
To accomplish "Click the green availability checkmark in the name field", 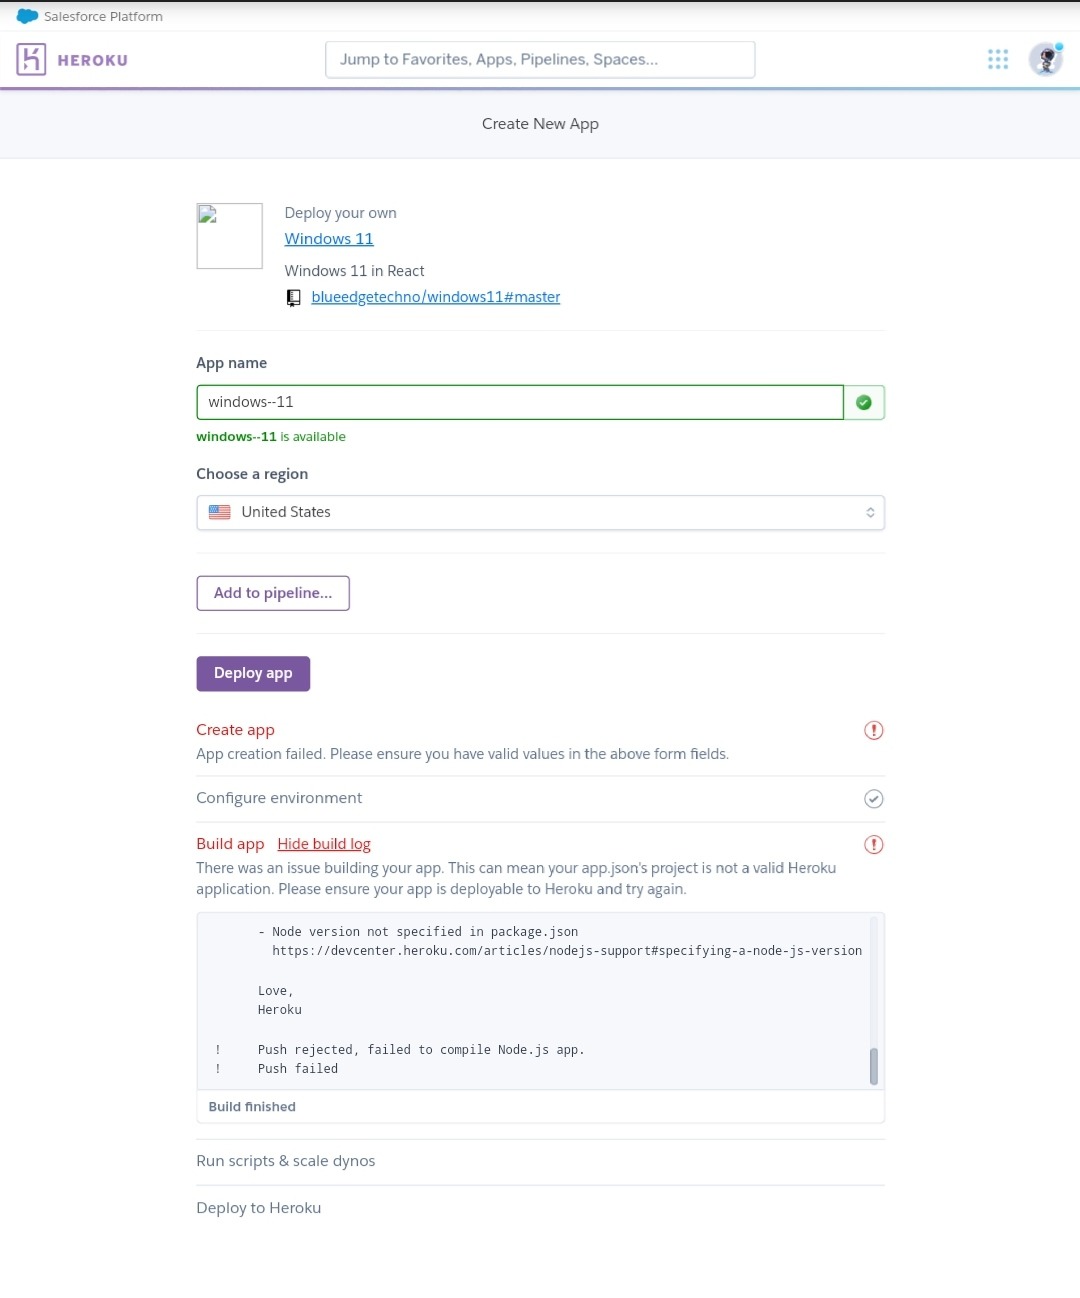I will click(x=863, y=402).
